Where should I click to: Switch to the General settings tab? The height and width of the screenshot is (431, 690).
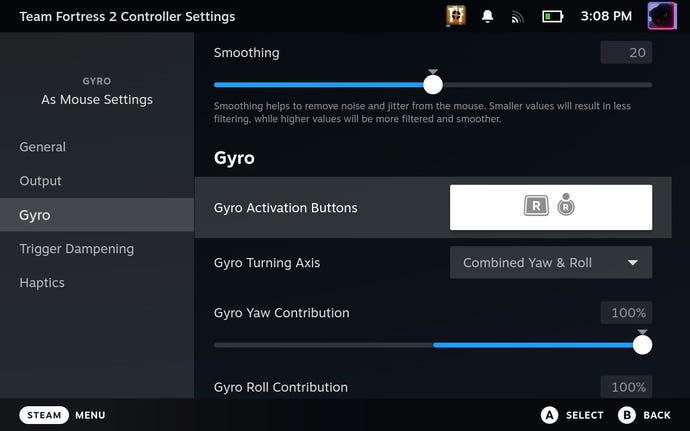coord(43,147)
